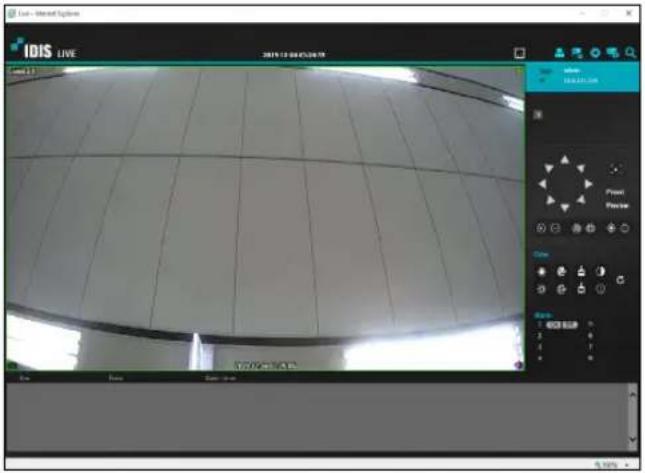Toggle alarm out number 7
Screen dimensions: 645x473
[x=590, y=347]
